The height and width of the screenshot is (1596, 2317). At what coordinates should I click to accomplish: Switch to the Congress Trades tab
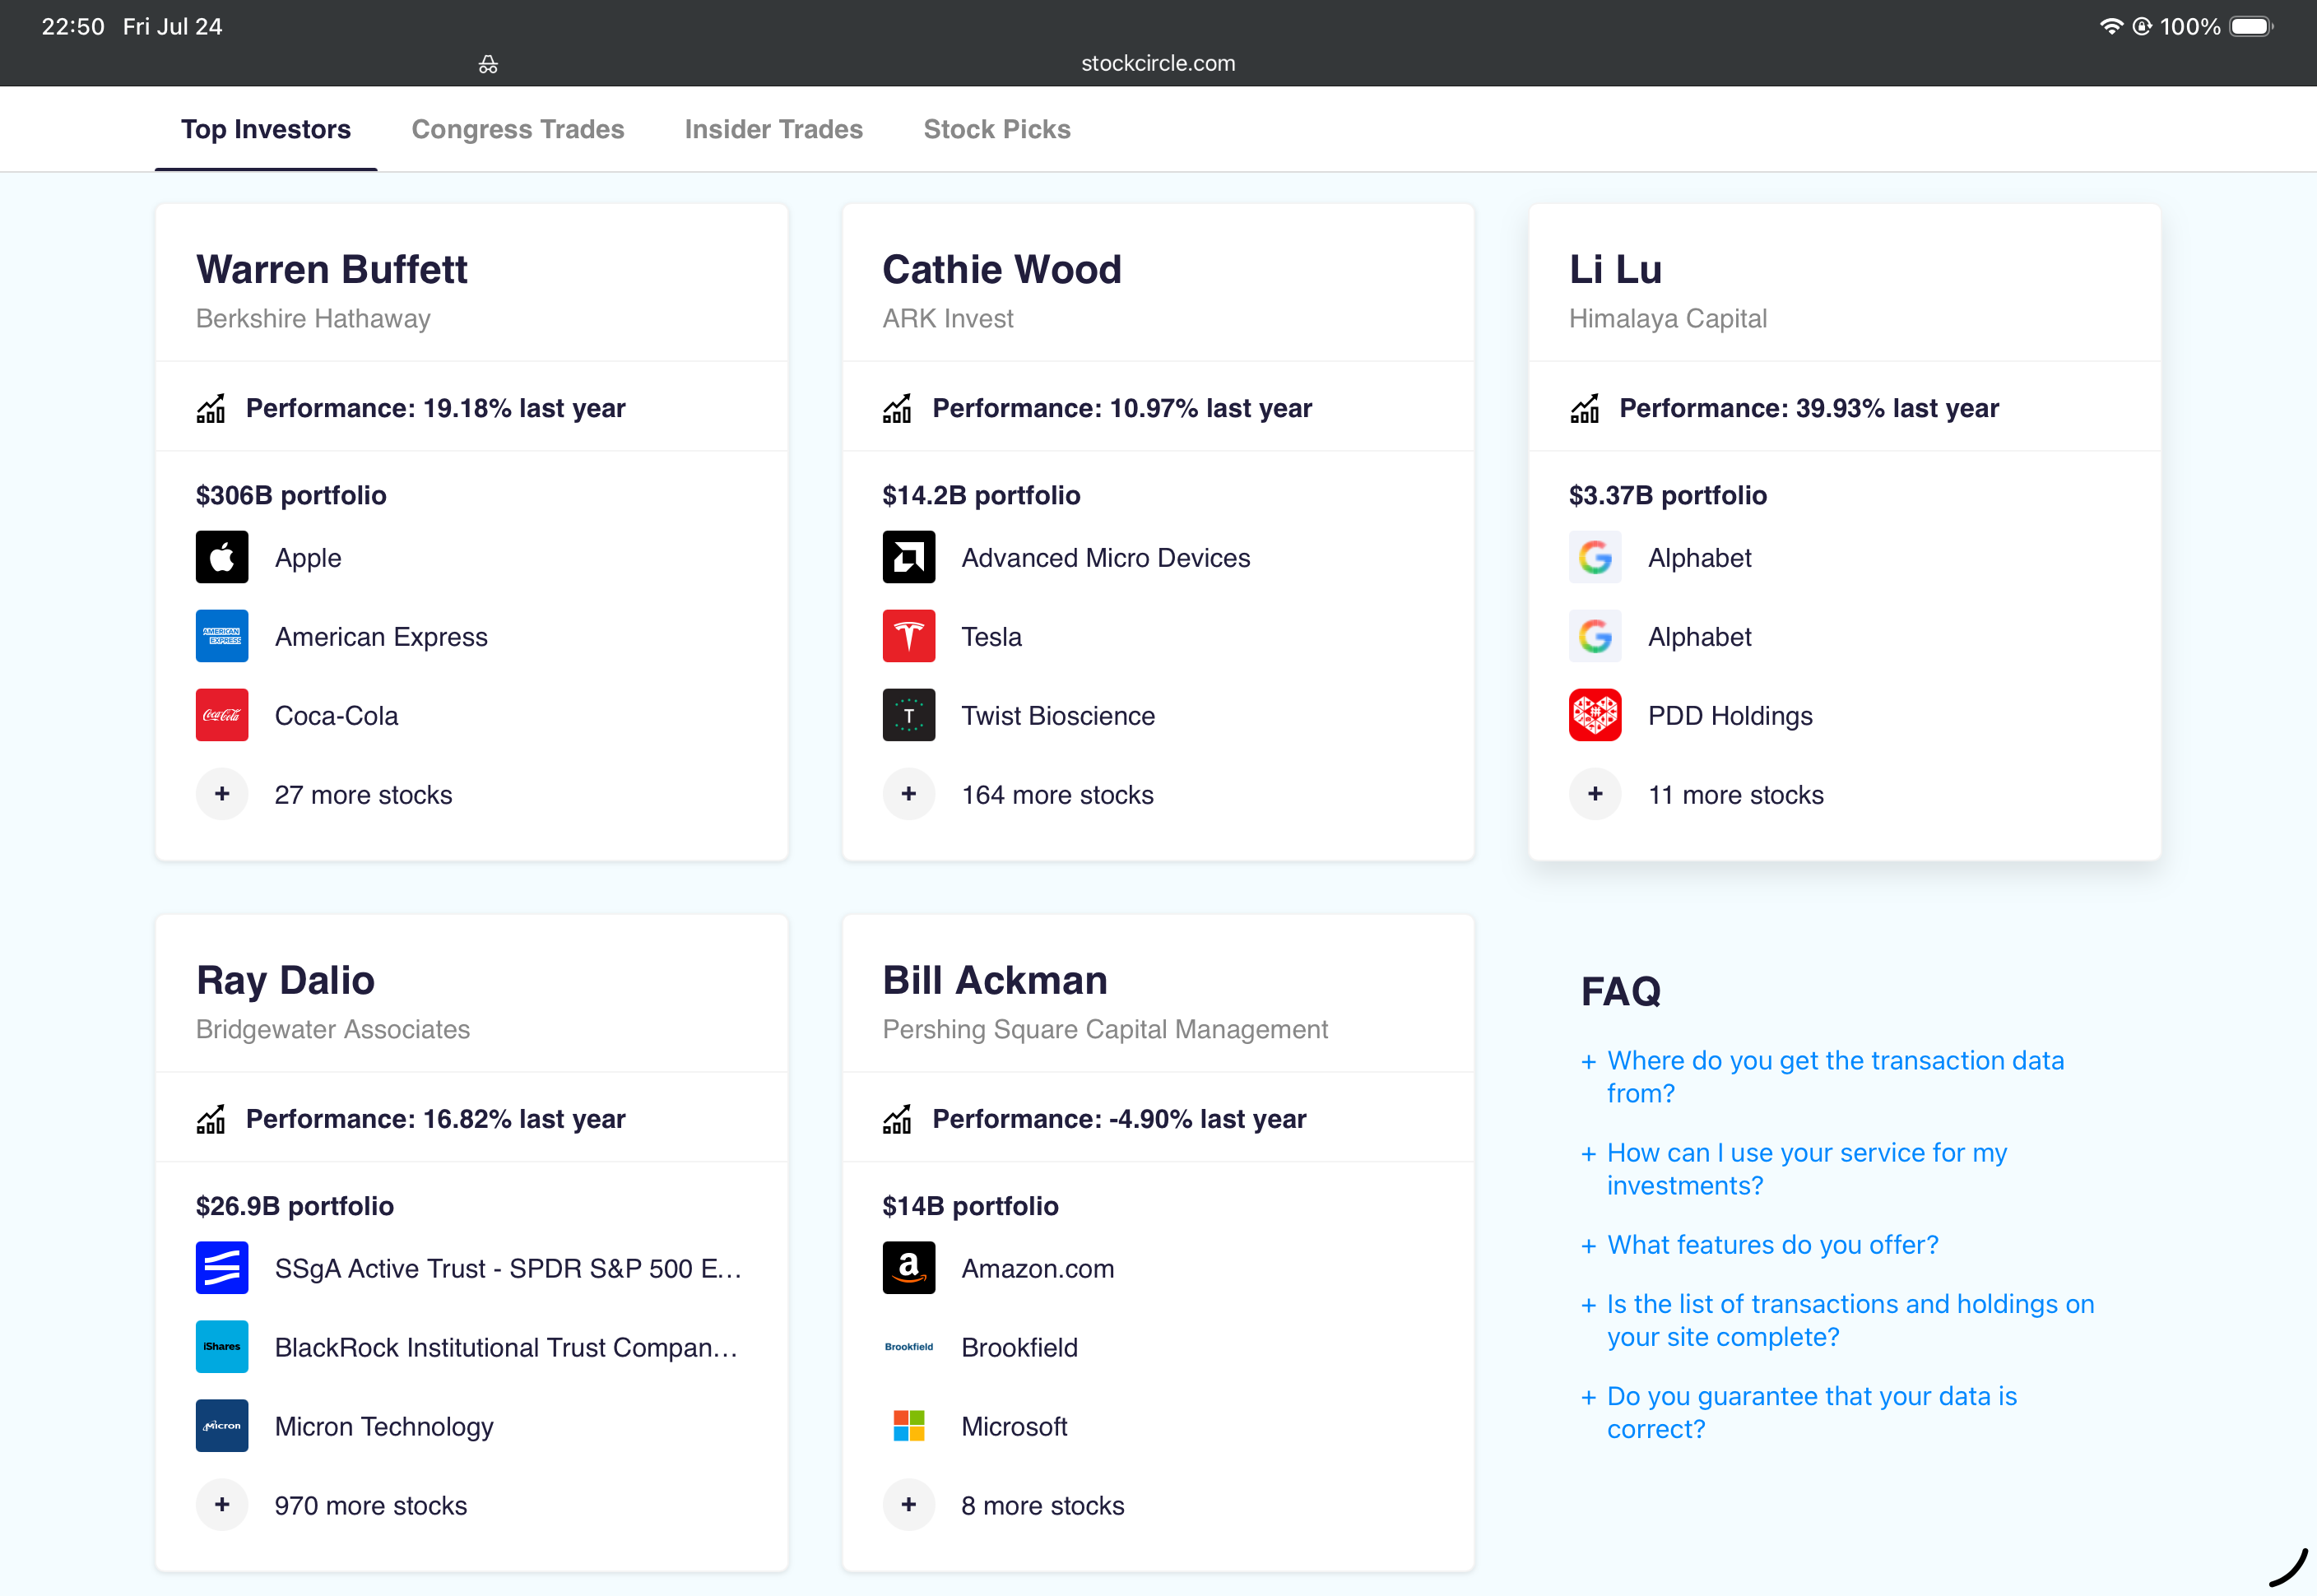point(517,129)
